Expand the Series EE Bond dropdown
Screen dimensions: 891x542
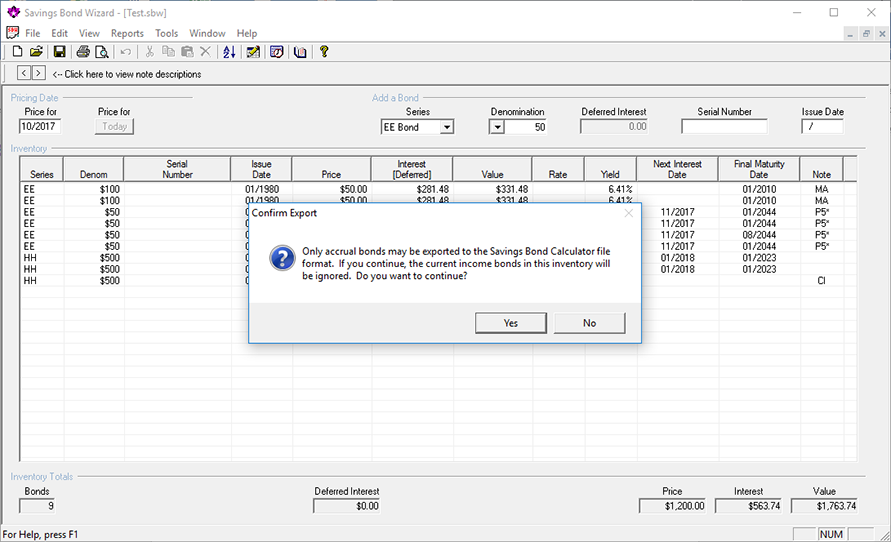(447, 127)
